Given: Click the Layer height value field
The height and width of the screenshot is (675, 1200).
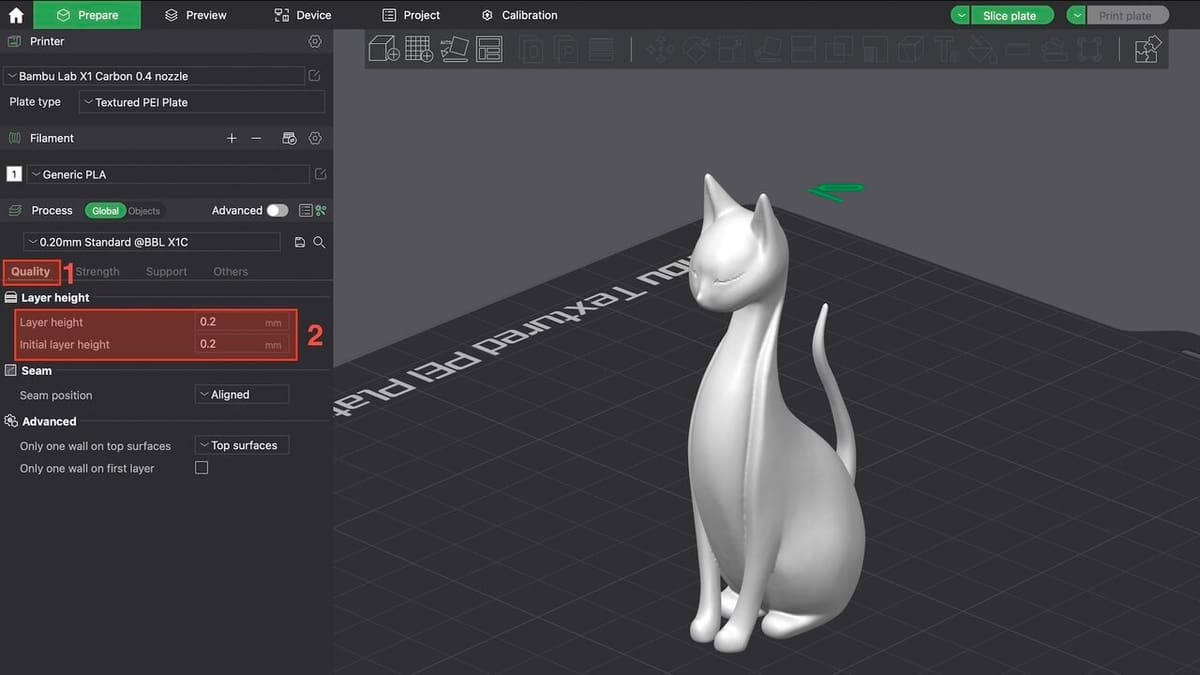Looking at the screenshot, I should pos(241,322).
